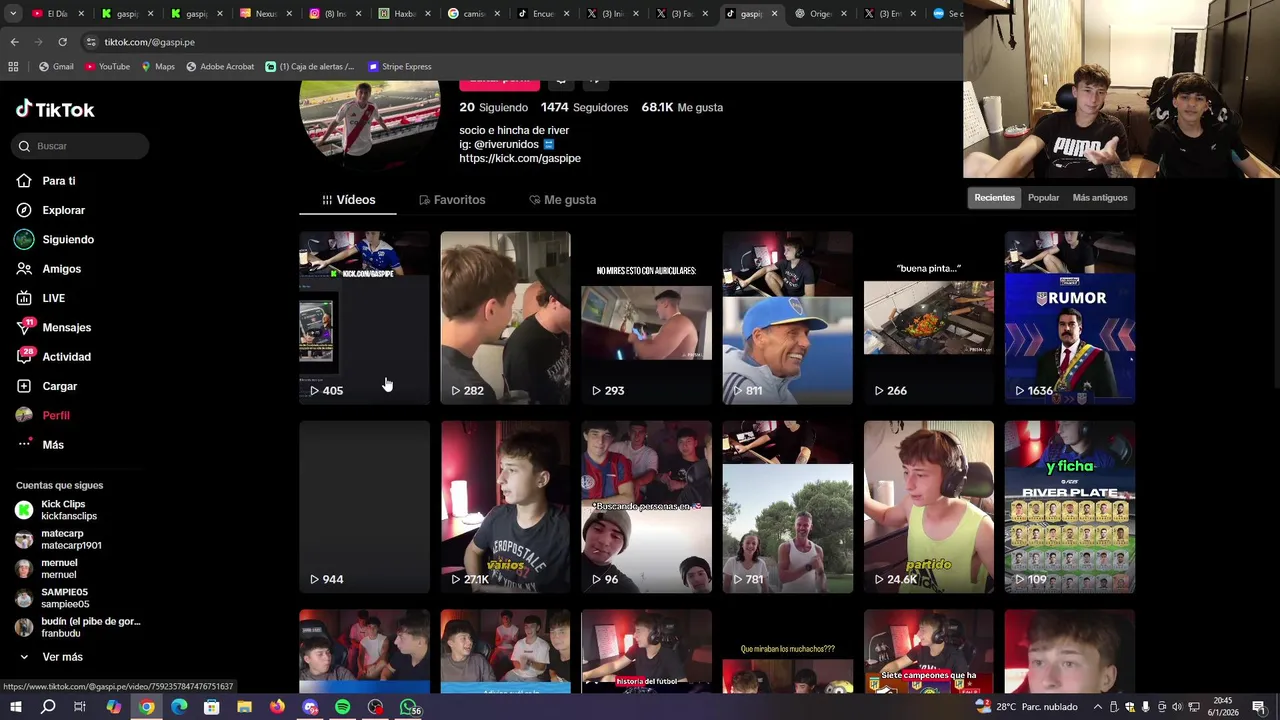Open the 'Buscando personas en' video
This screenshot has width=1280, height=720.
(646, 507)
